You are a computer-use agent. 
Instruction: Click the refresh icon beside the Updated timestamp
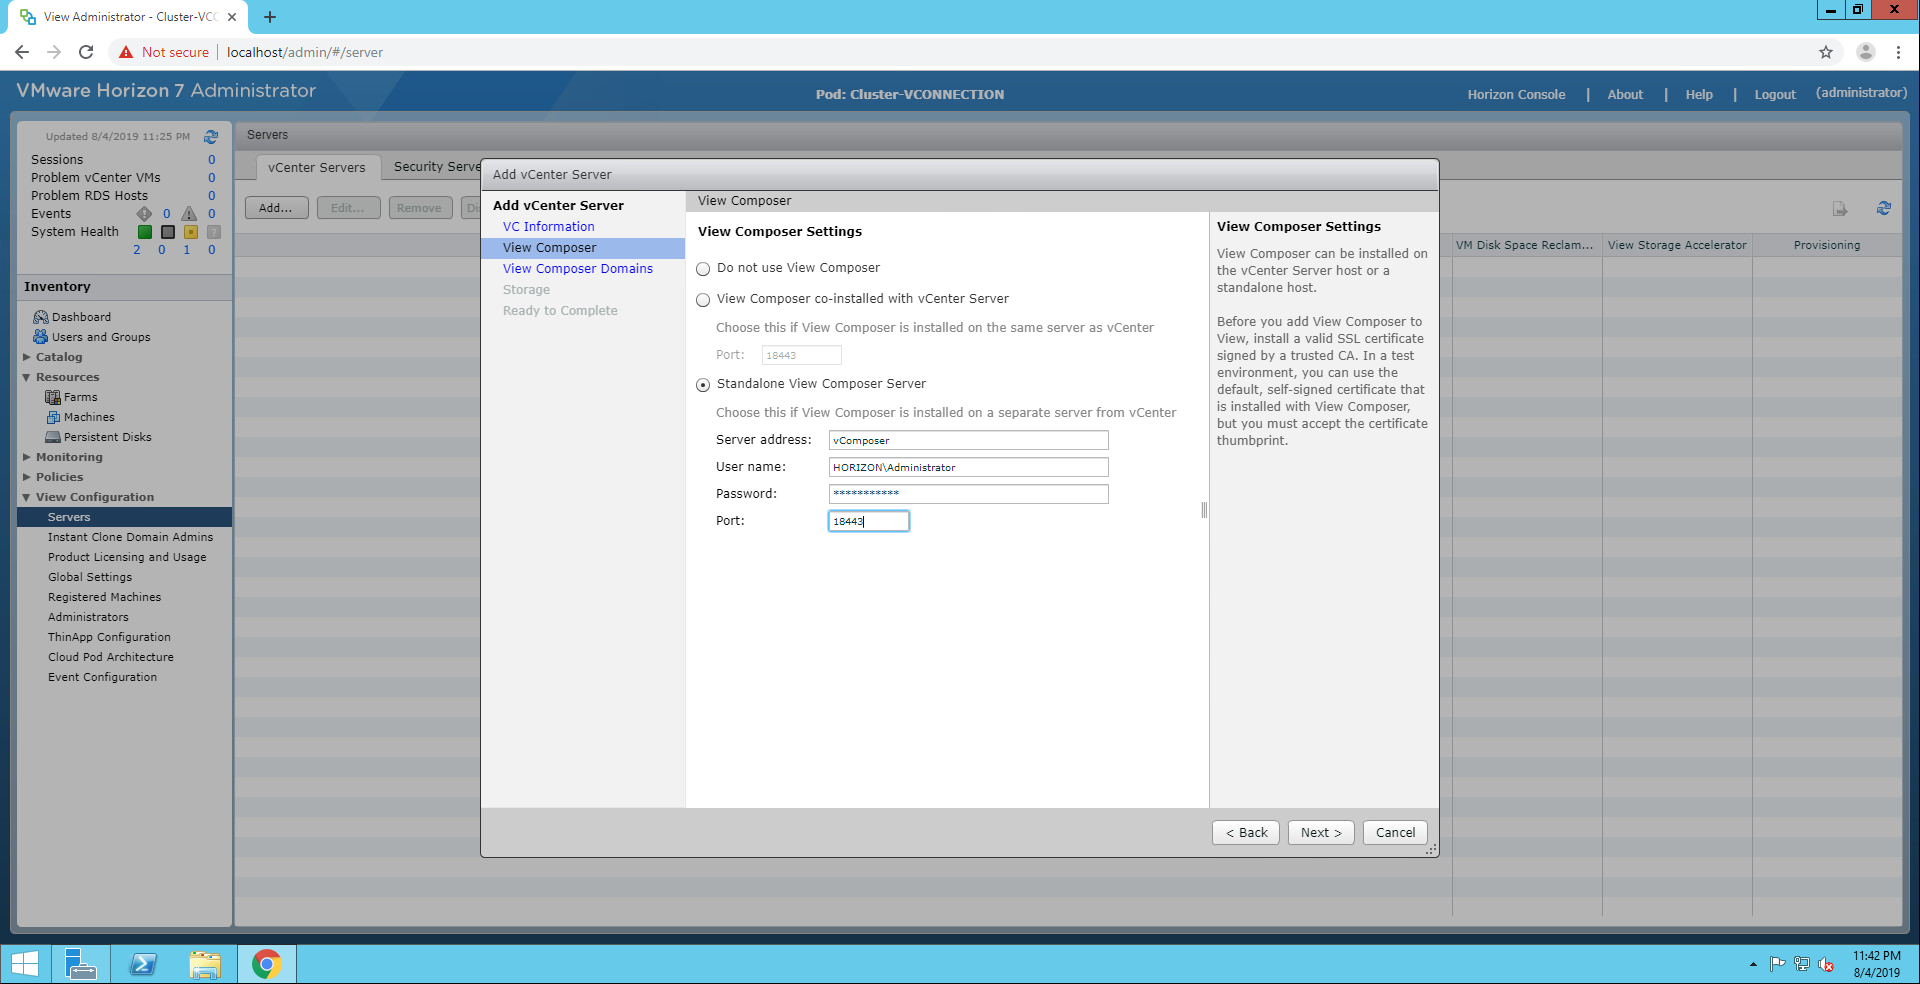coord(211,137)
